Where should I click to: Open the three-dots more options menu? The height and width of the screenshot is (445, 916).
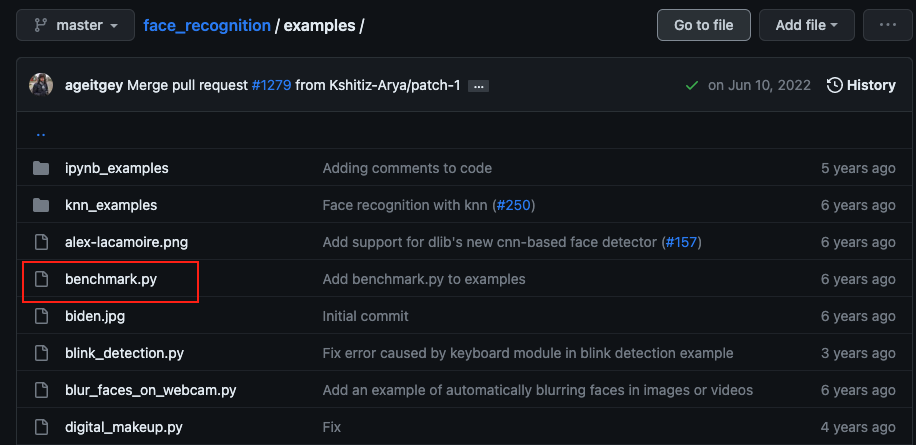[x=887, y=25]
